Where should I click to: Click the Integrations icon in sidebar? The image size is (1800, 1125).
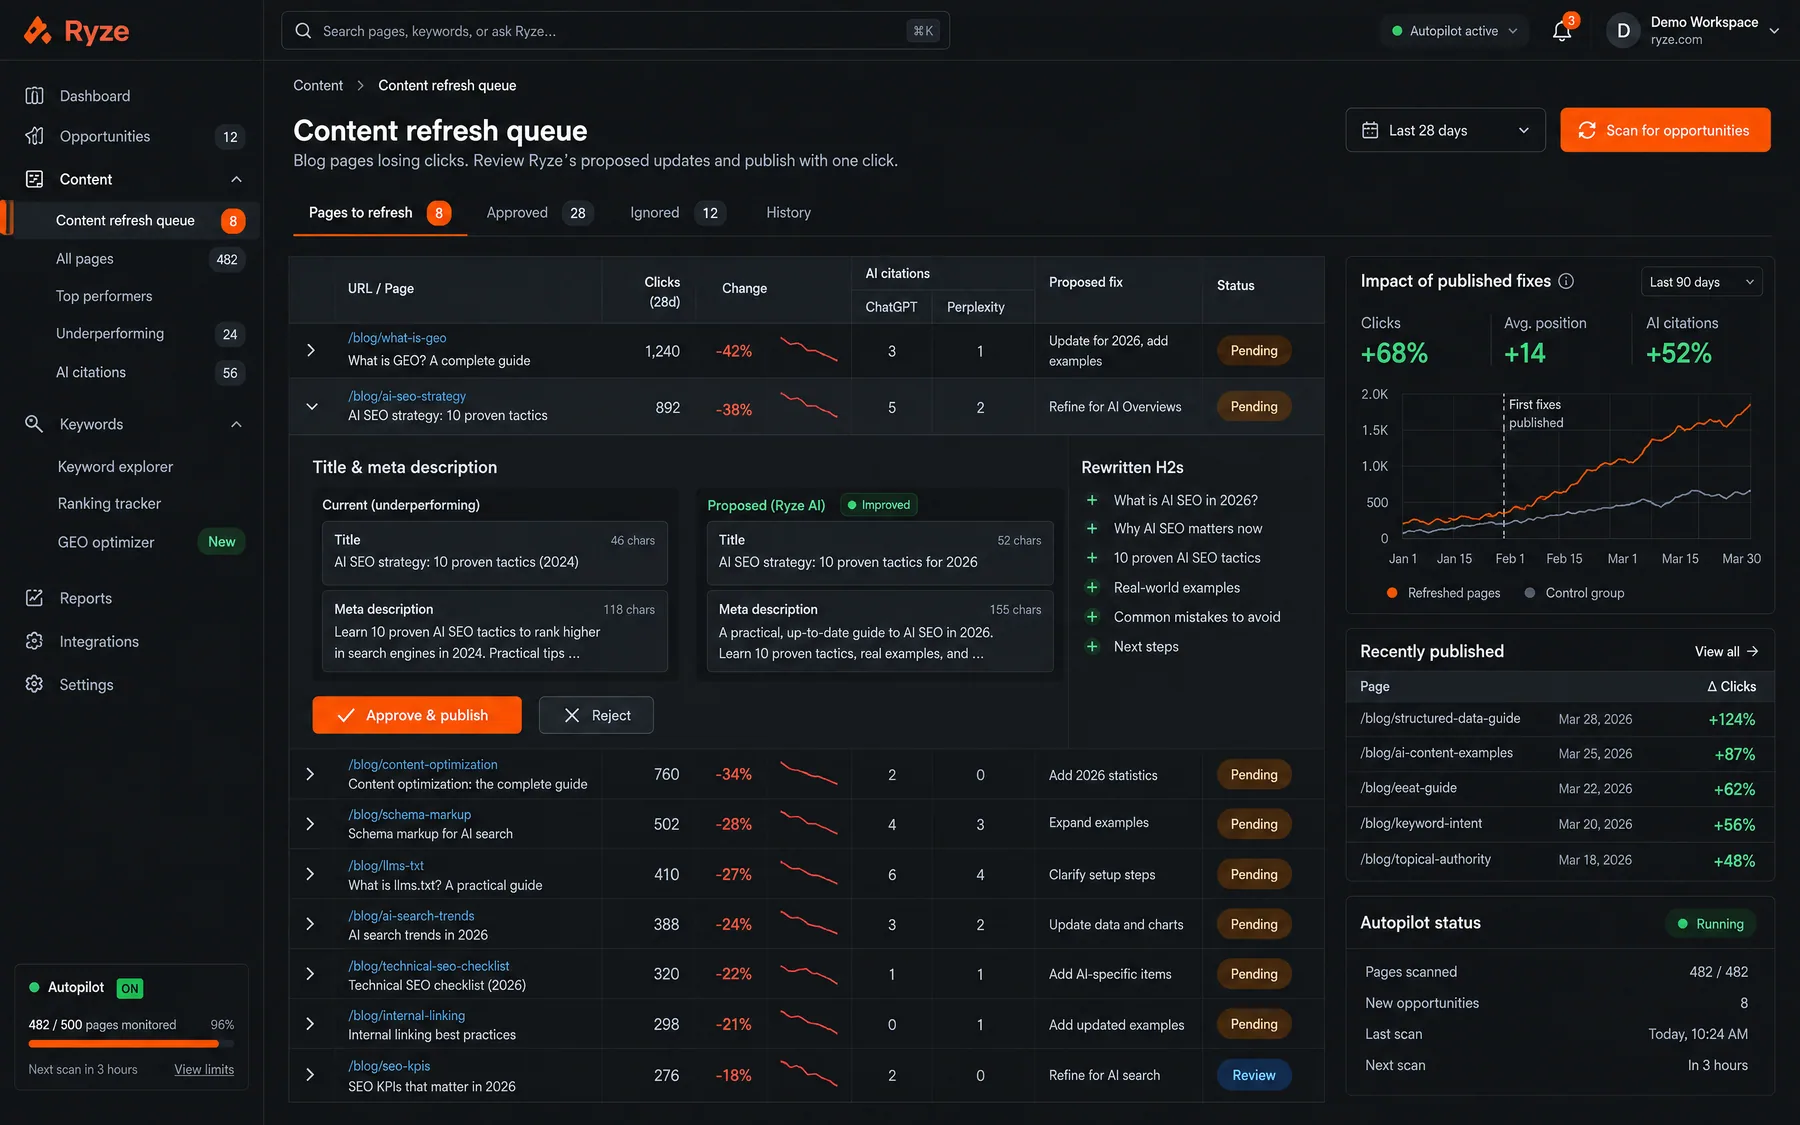click(x=34, y=641)
